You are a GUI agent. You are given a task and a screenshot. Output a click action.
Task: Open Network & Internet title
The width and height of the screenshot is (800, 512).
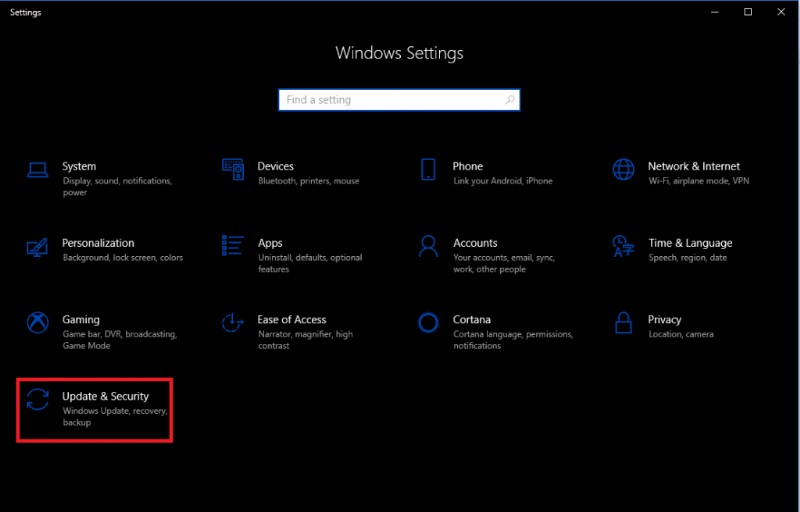694,166
